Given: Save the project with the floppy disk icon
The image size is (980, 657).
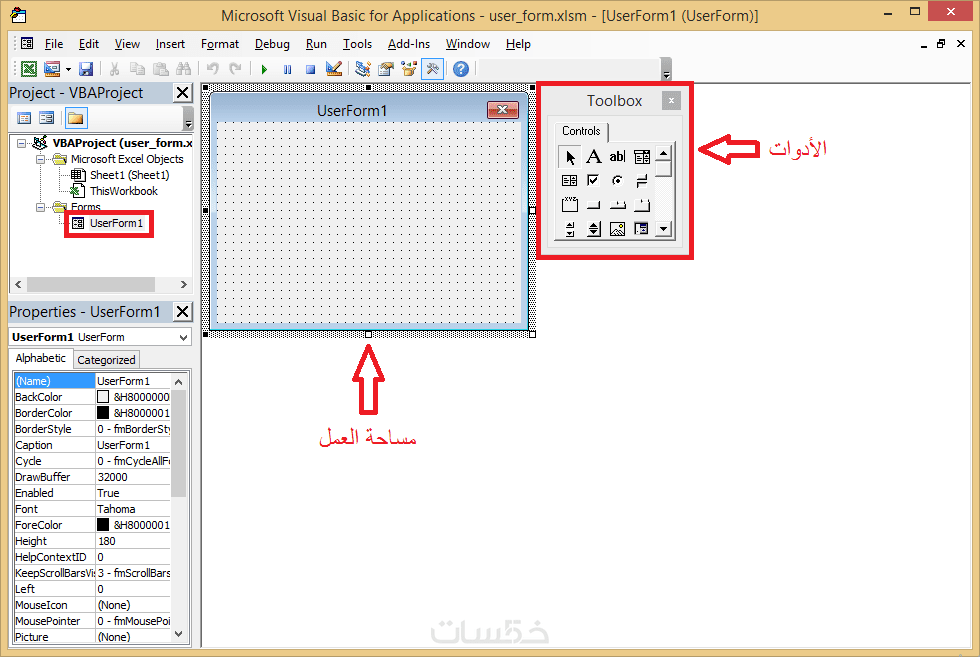Looking at the screenshot, I should 86,69.
